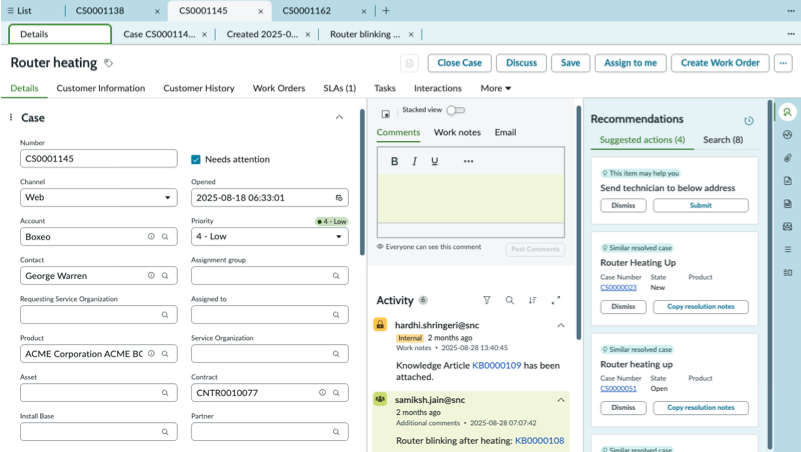This screenshot has height=452, width=801.
Task: Click the search icon in Activity
Action: (x=510, y=300)
